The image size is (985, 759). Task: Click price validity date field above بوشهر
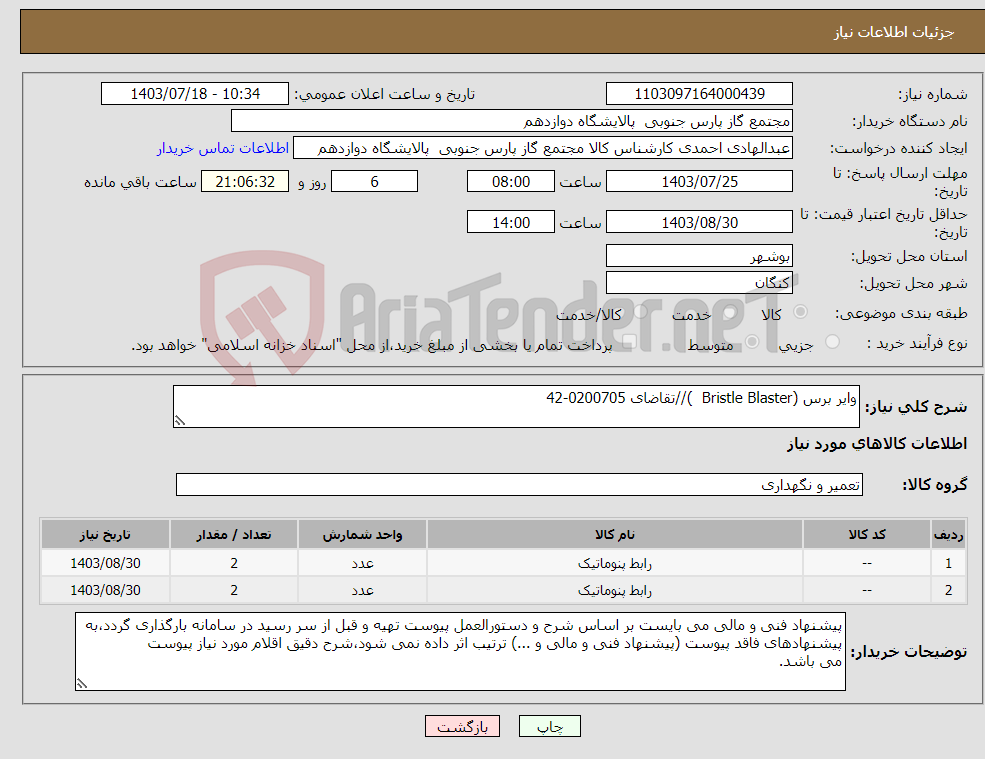click(x=699, y=222)
